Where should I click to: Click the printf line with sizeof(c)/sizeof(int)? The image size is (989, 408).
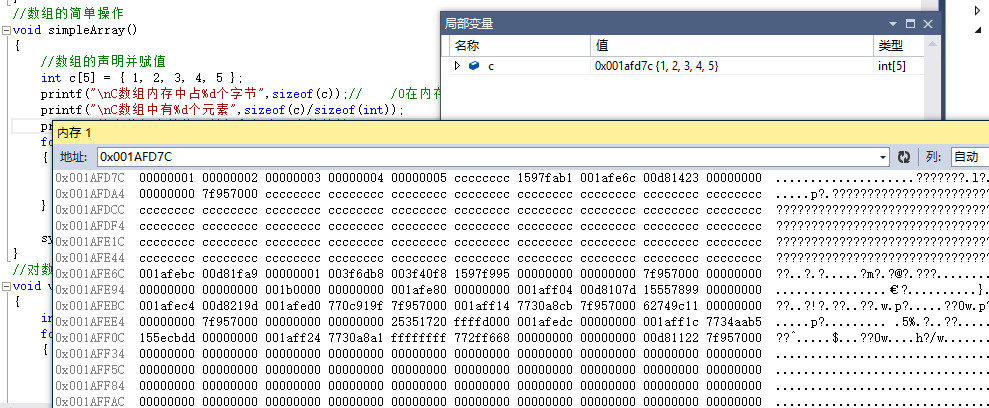click(x=223, y=110)
